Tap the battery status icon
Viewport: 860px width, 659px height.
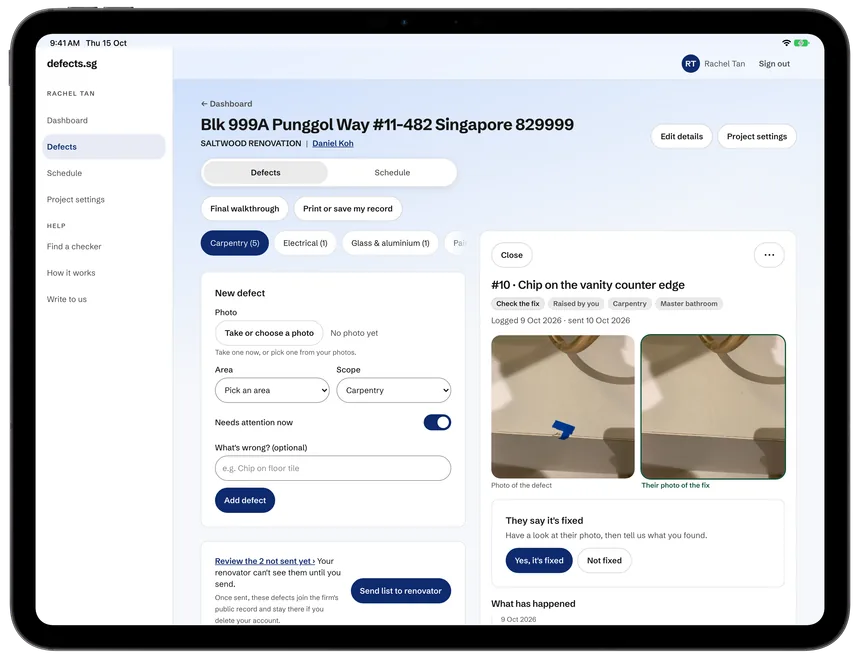(x=801, y=43)
